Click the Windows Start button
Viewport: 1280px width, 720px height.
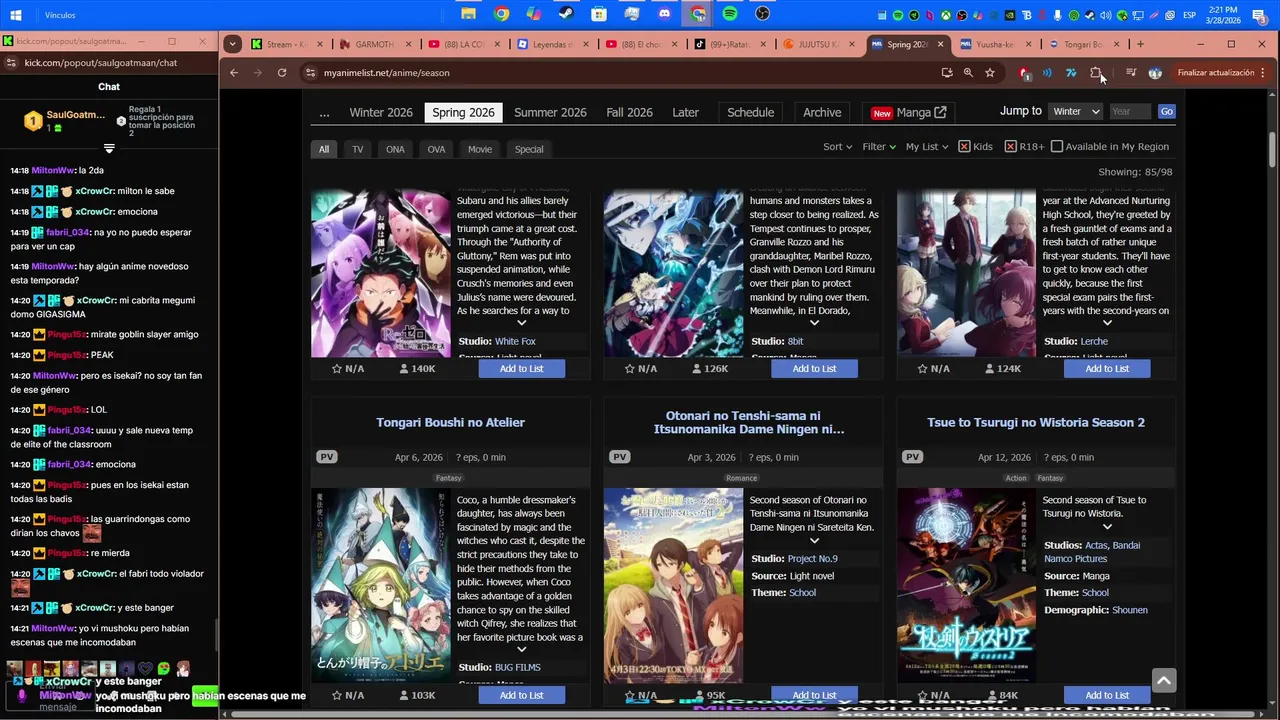click(16, 15)
